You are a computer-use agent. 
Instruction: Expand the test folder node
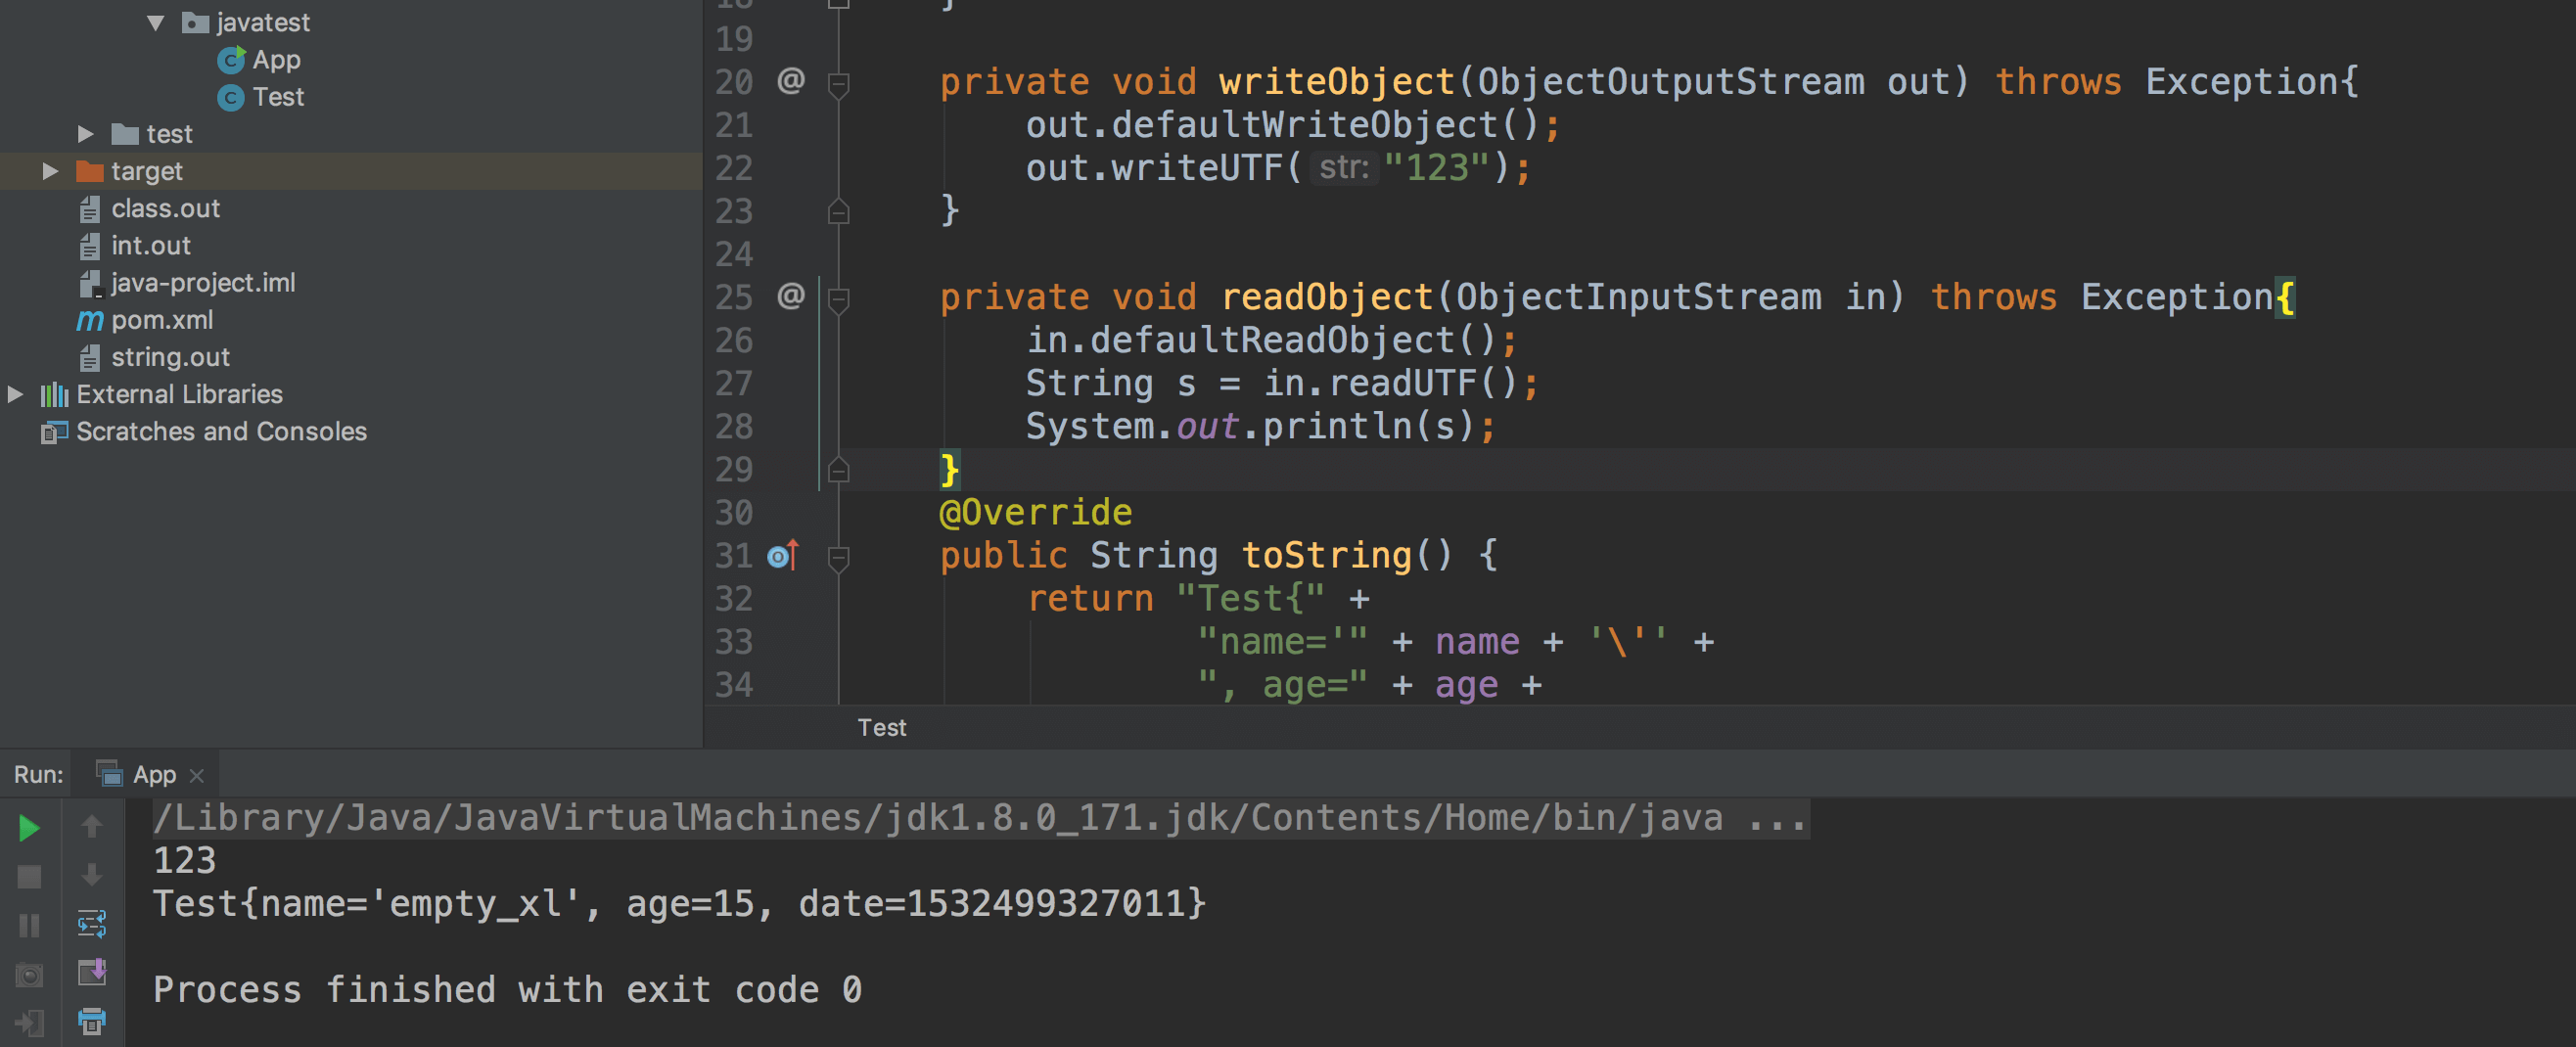[x=86, y=134]
